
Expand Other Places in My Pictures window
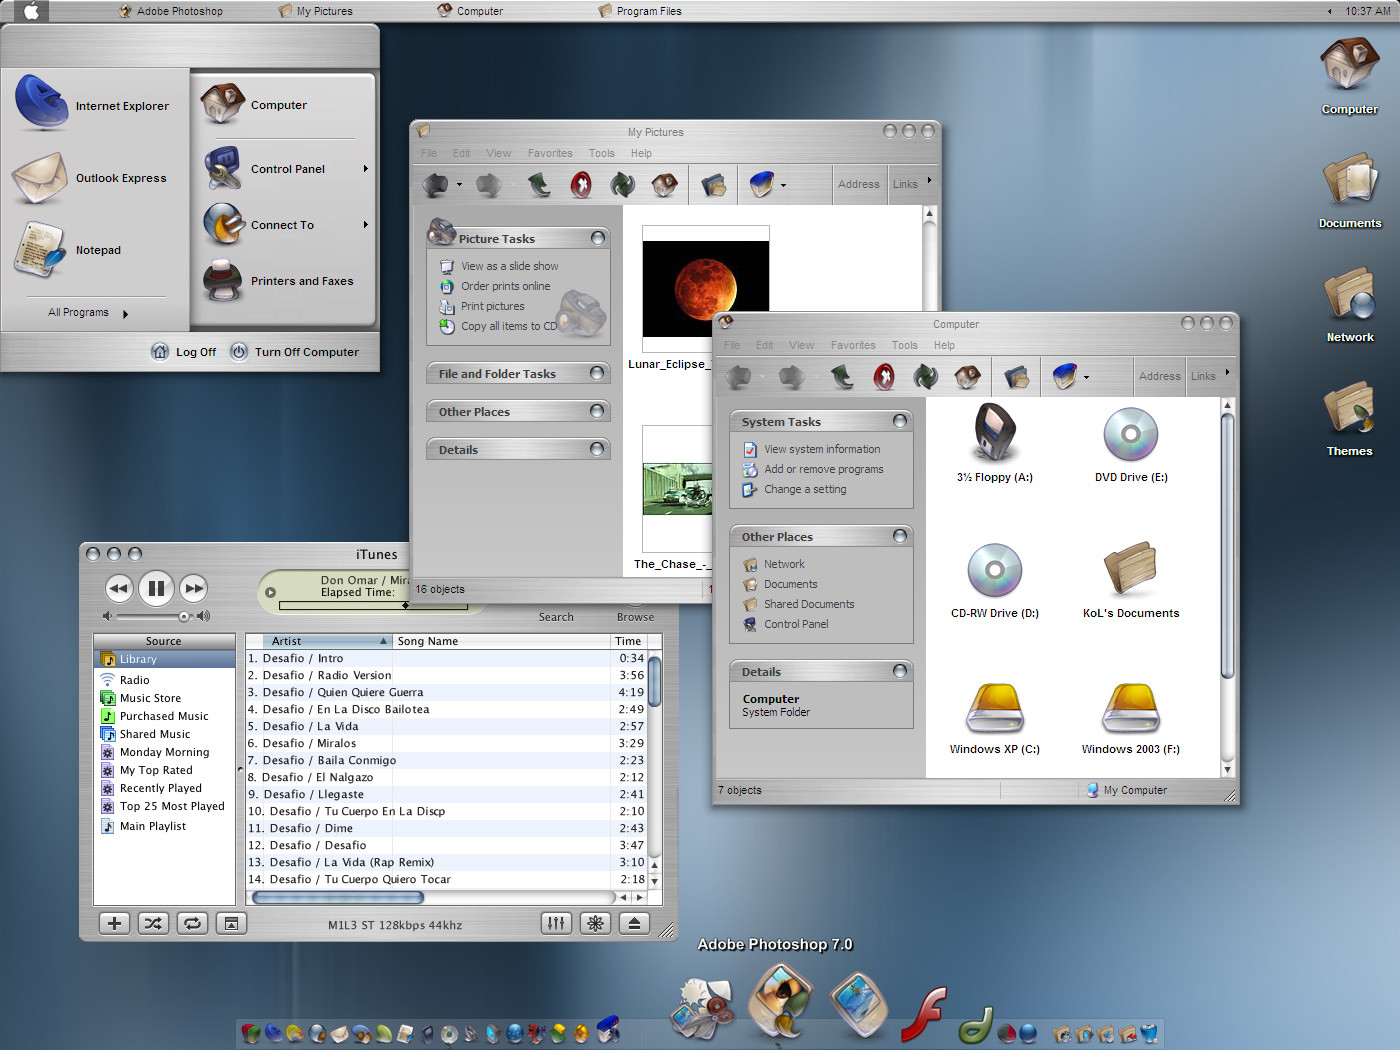pos(598,411)
